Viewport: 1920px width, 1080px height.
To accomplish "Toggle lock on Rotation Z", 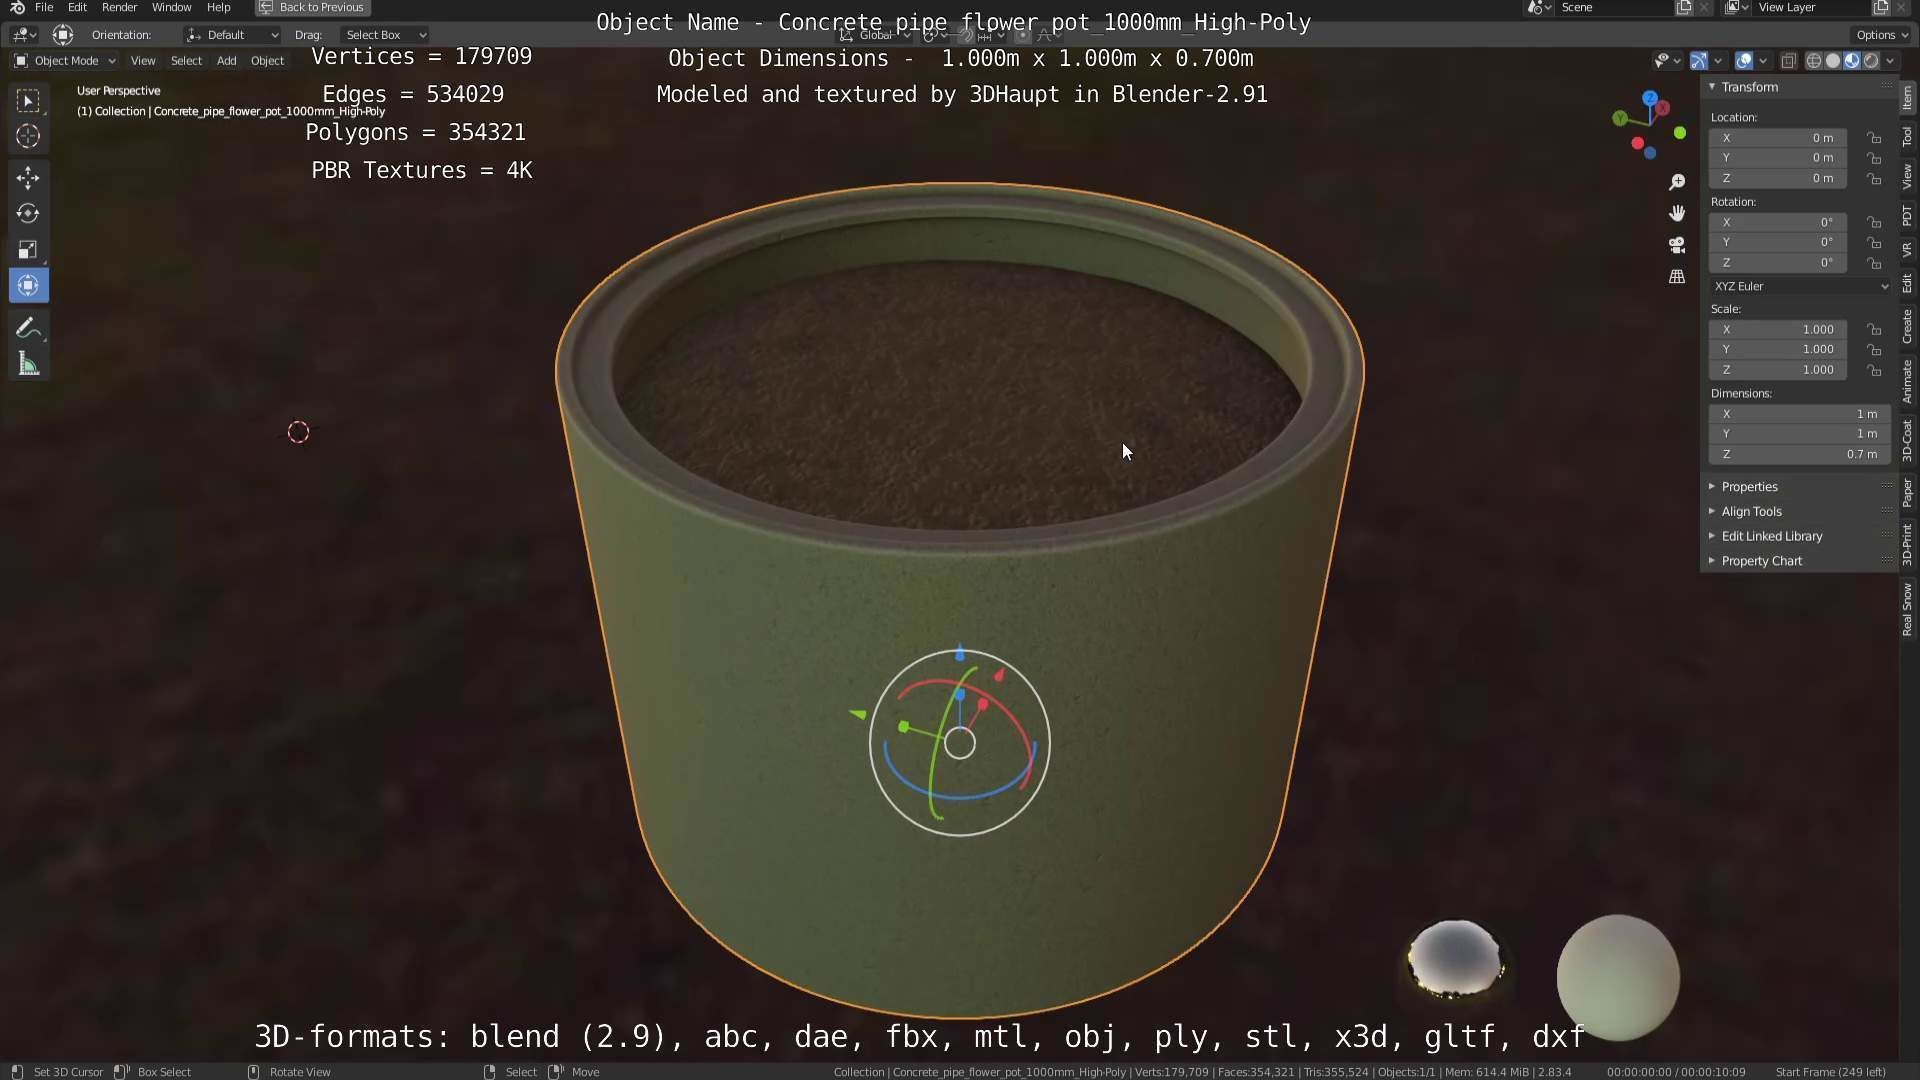I will point(1874,263).
